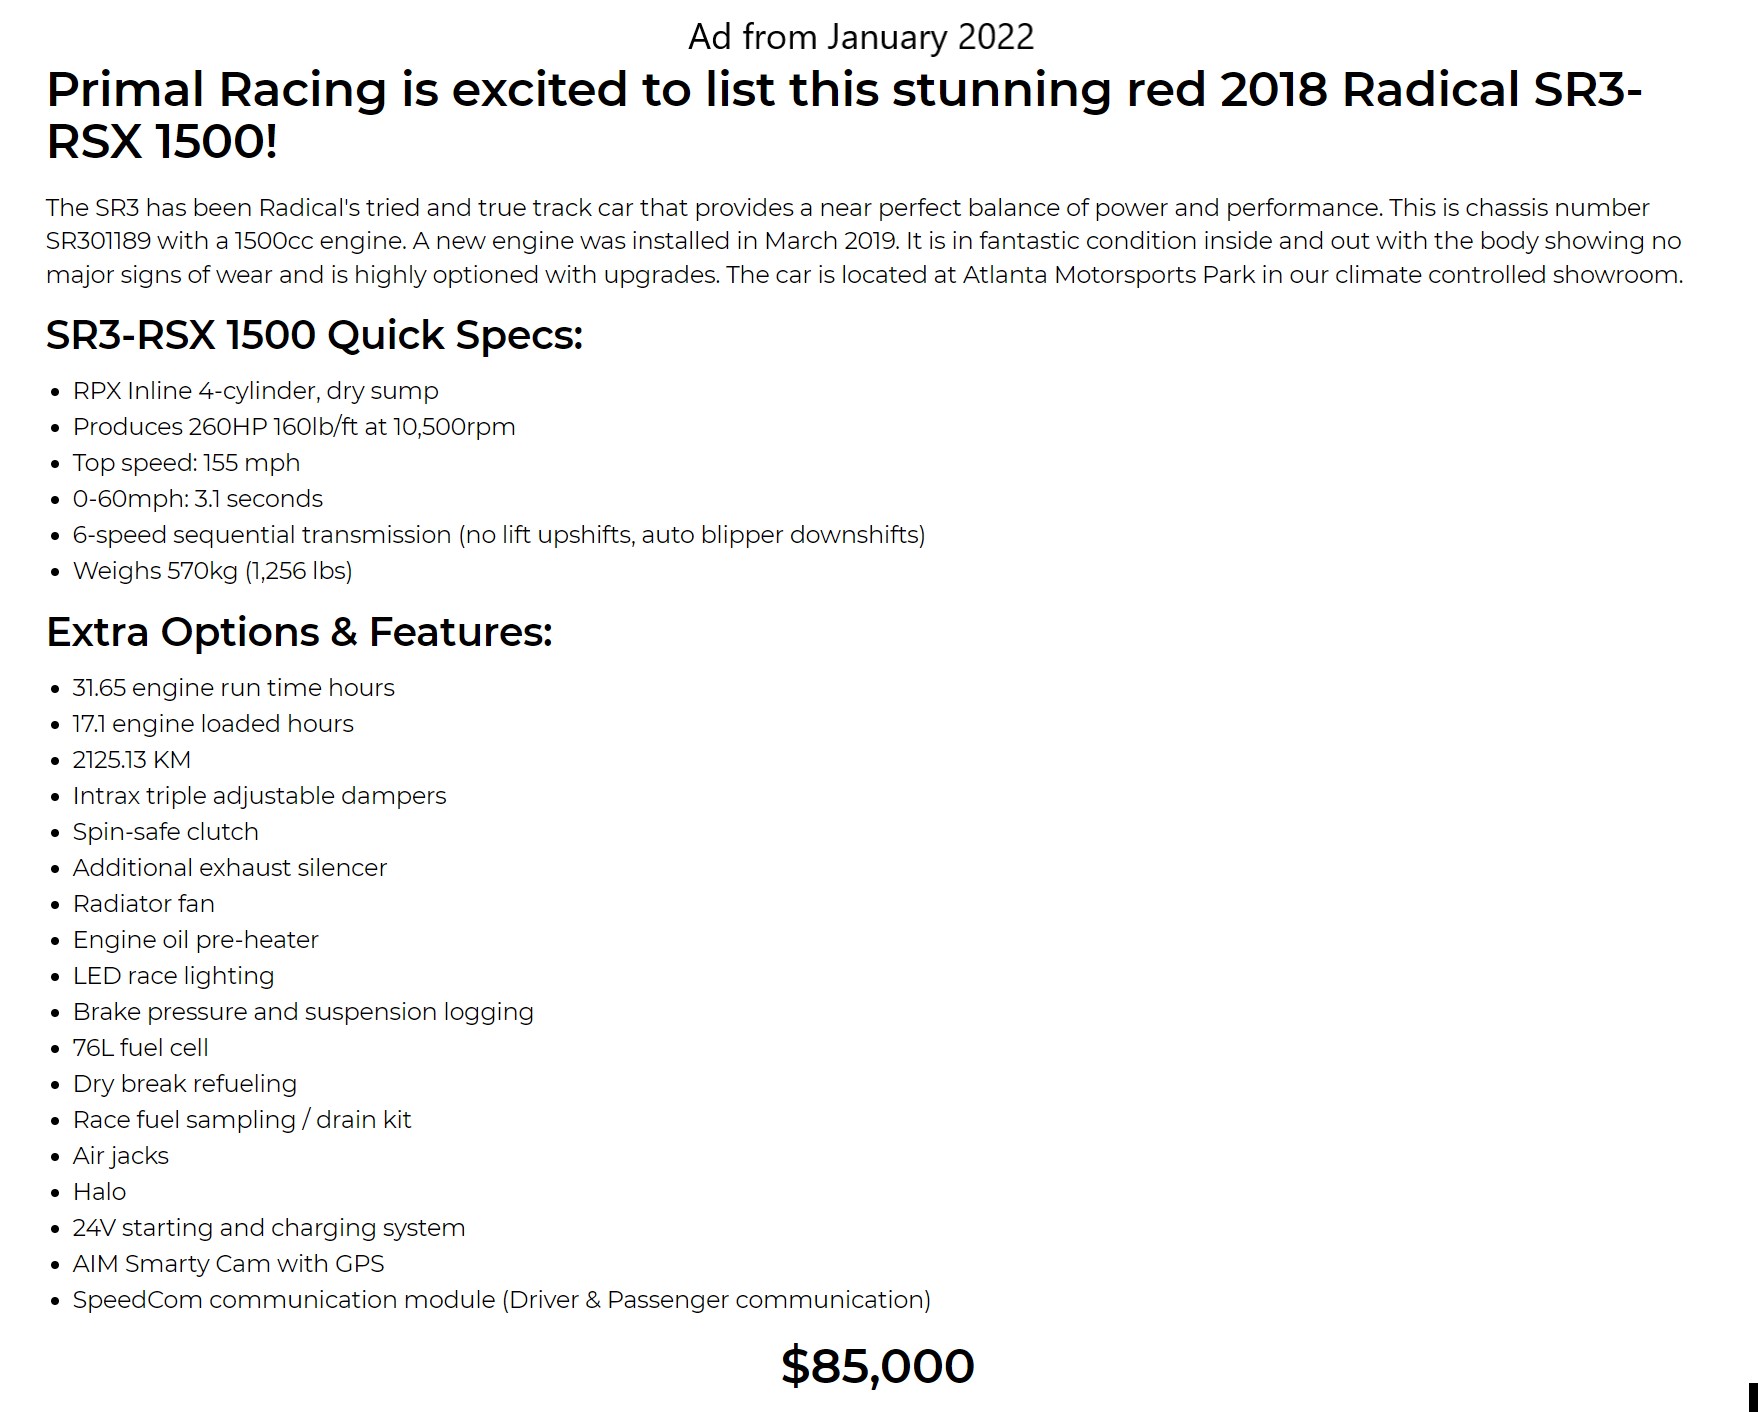Click the "Air jacks" list item
This screenshot has width=1758, height=1412.
tap(120, 1156)
